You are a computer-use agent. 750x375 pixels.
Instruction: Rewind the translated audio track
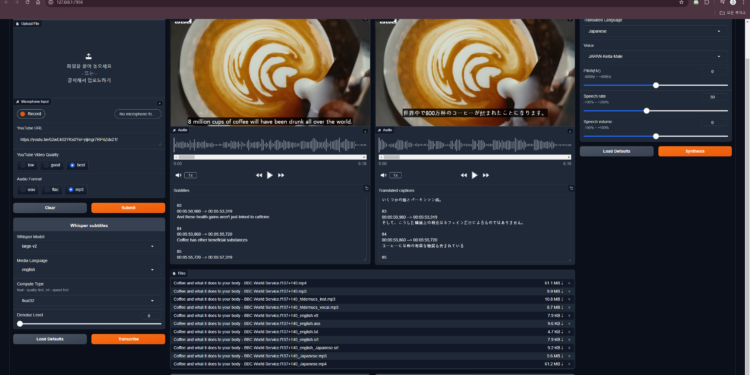463,175
